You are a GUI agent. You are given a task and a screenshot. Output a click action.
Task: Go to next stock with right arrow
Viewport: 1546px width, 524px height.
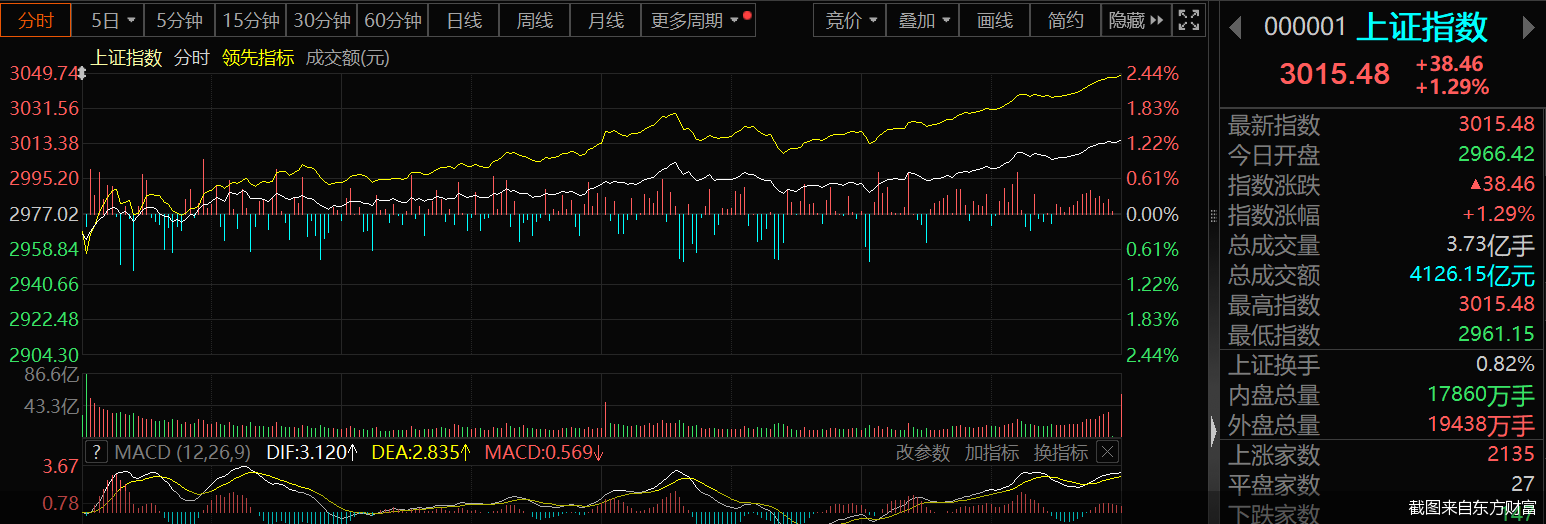[1528, 28]
